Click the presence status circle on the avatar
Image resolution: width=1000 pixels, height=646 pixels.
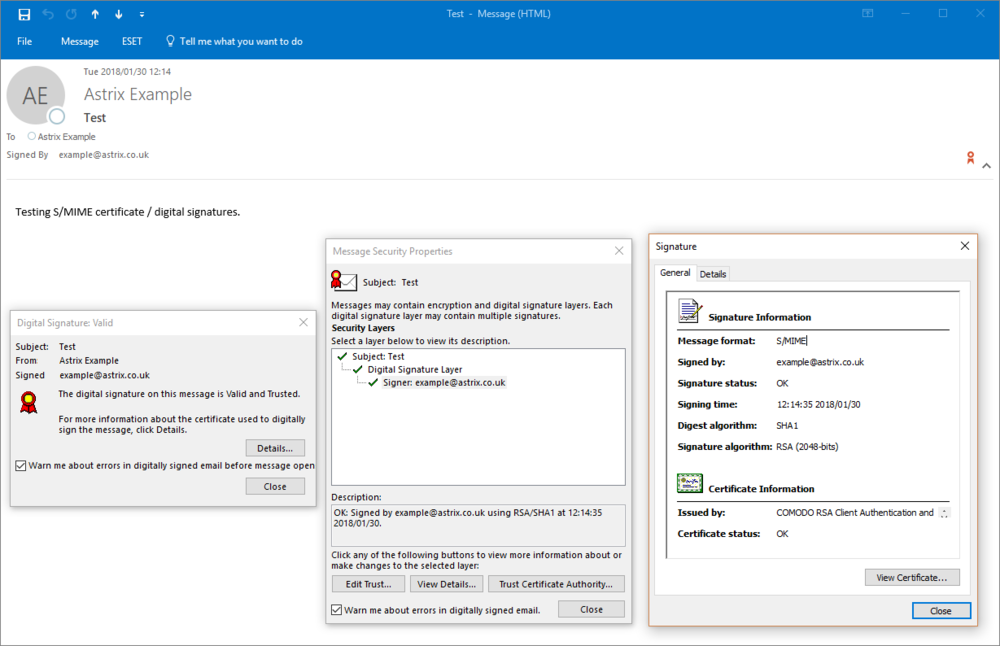[57, 116]
